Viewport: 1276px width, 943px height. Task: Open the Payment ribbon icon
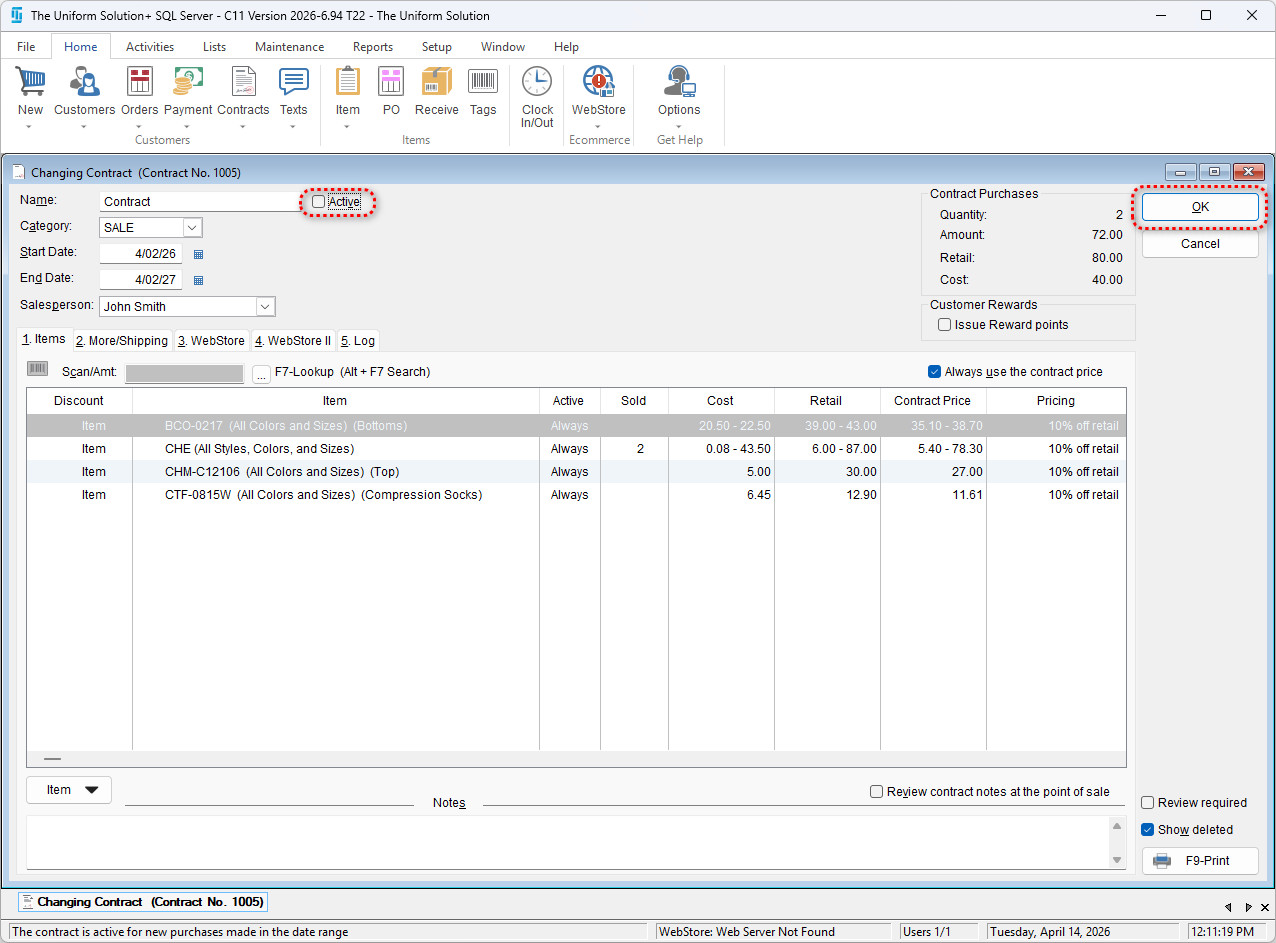(x=188, y=83)
